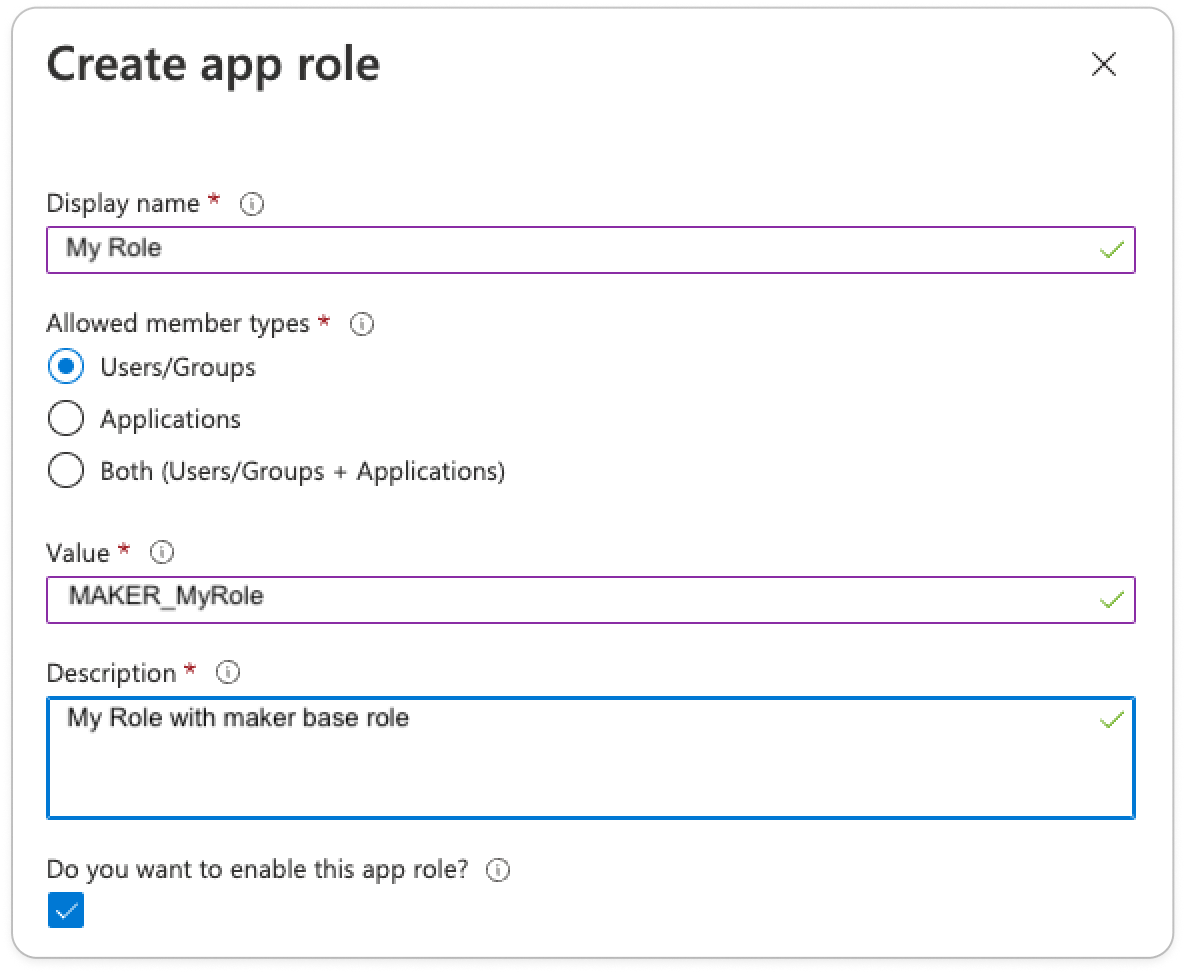Click the Allowed member types info icon
This screenshot has width=1184, height=973.
point(363,325)
